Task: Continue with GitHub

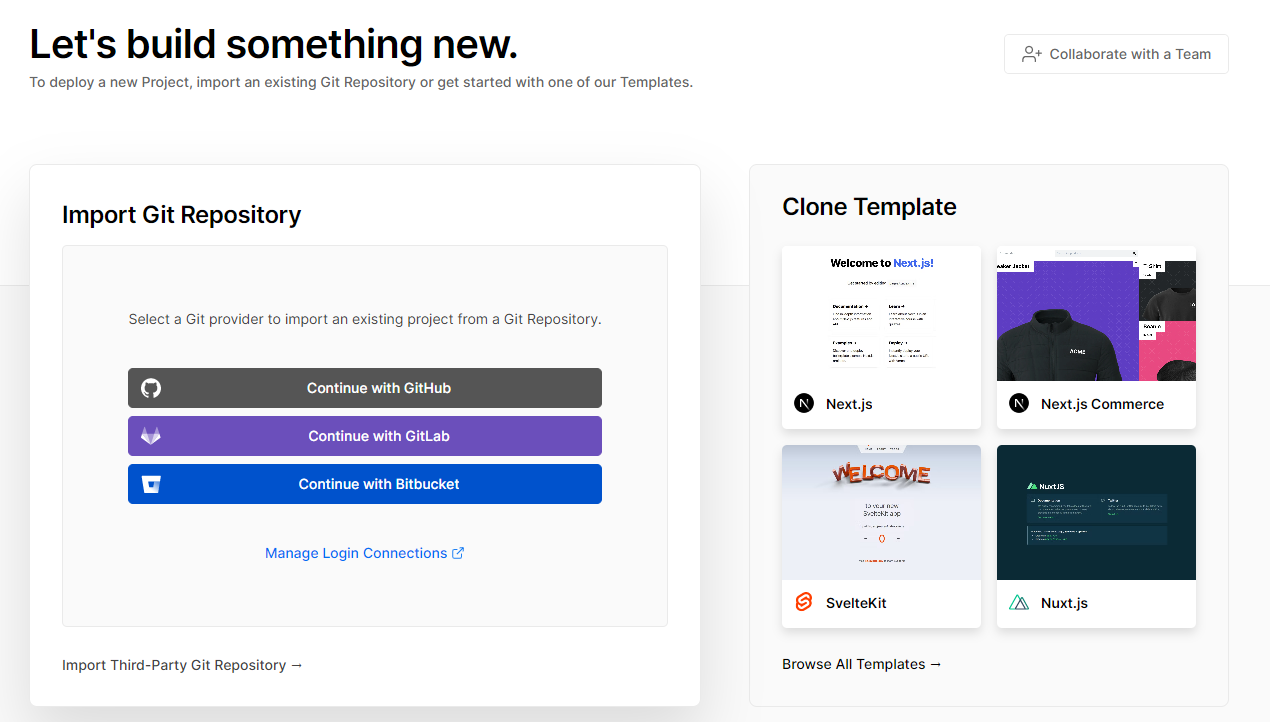Action: pyautogui.click(x=365, y=388)
